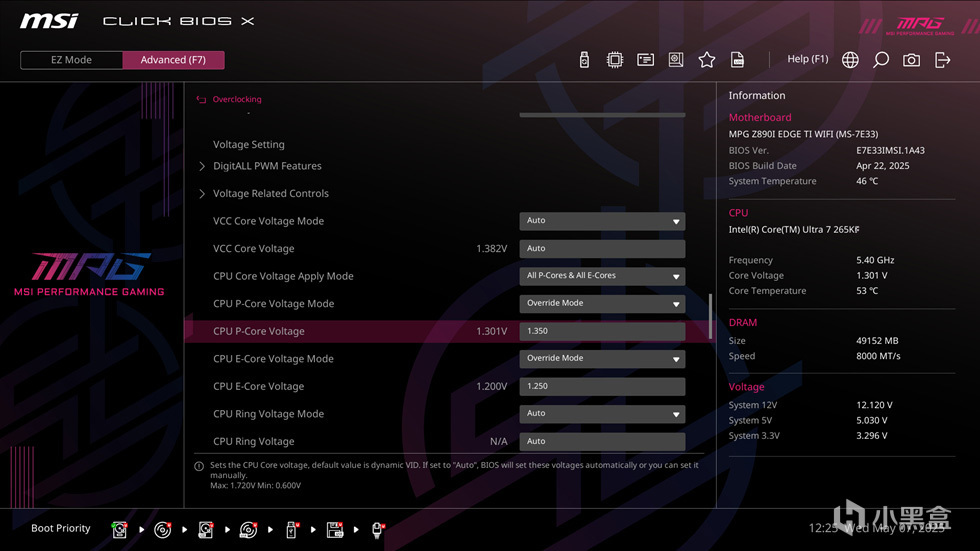Click the Voltage heading in Information panel
The width and height of the screenshot is (980, 551).
click(746, 387)
